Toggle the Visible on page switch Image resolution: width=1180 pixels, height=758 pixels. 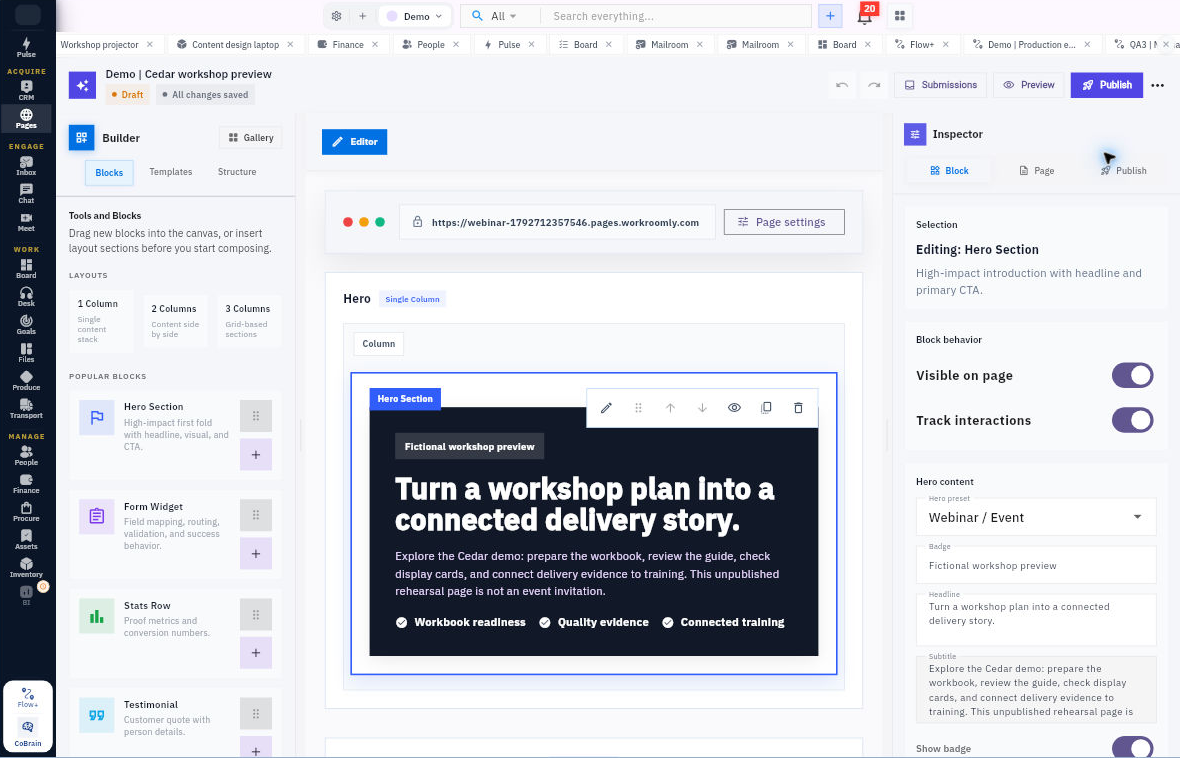tap(1133, 376)
